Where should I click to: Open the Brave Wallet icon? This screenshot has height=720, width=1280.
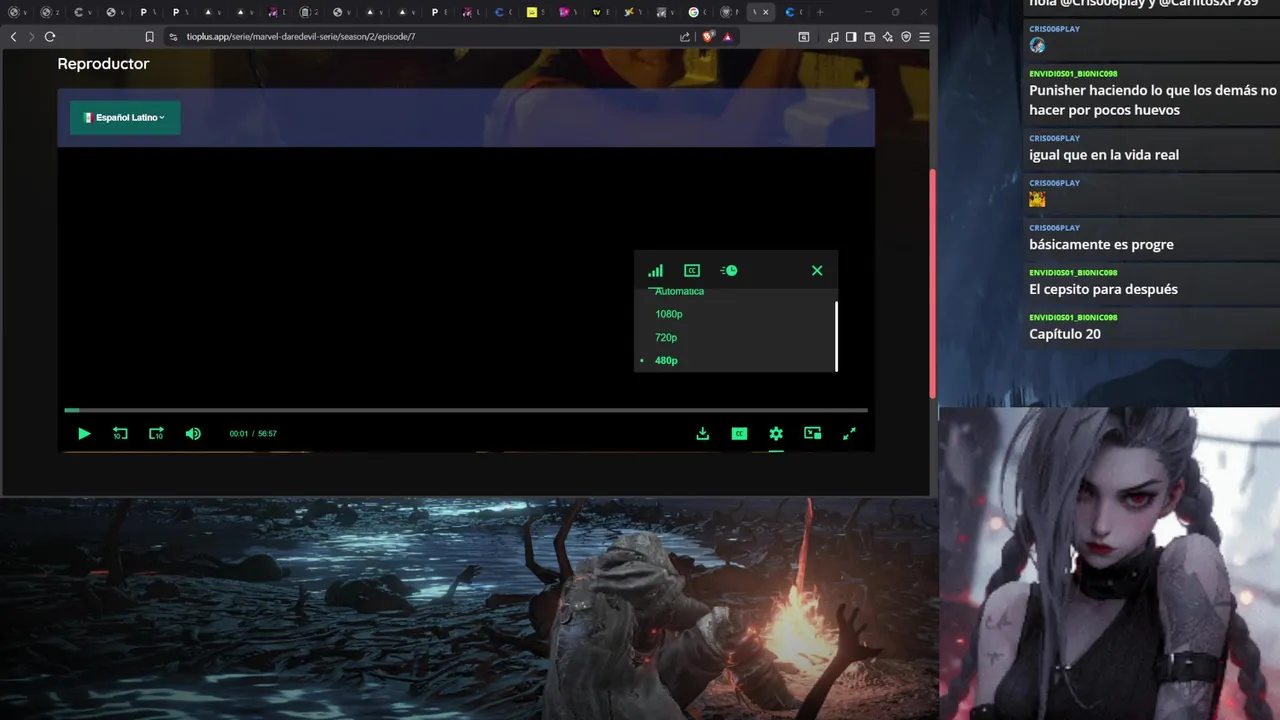tap(870, 37)
